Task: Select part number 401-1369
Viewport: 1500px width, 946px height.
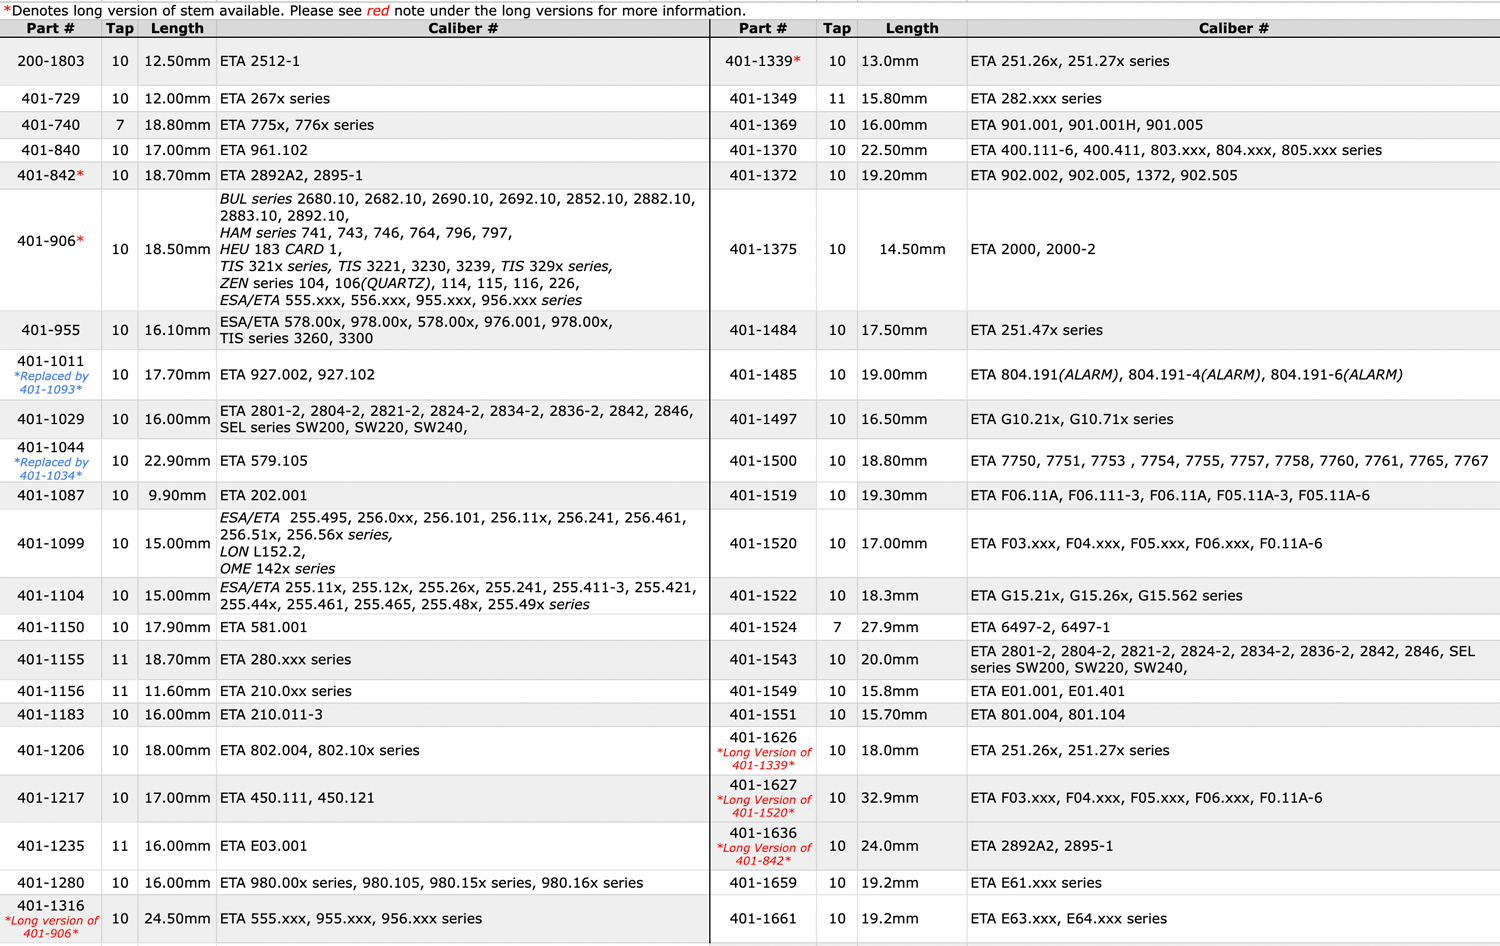Action: click(x=763, y=125)
